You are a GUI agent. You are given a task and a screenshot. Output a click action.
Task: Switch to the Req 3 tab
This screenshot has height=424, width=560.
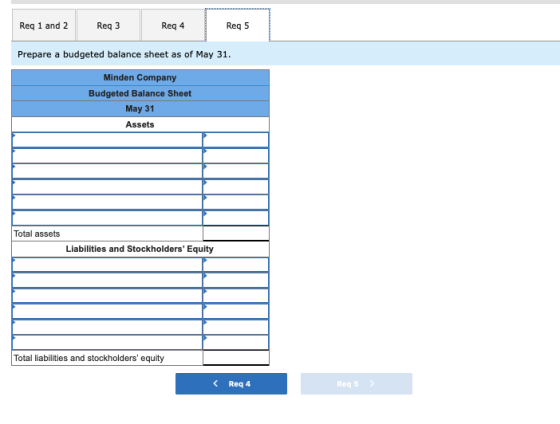(108, 25)
